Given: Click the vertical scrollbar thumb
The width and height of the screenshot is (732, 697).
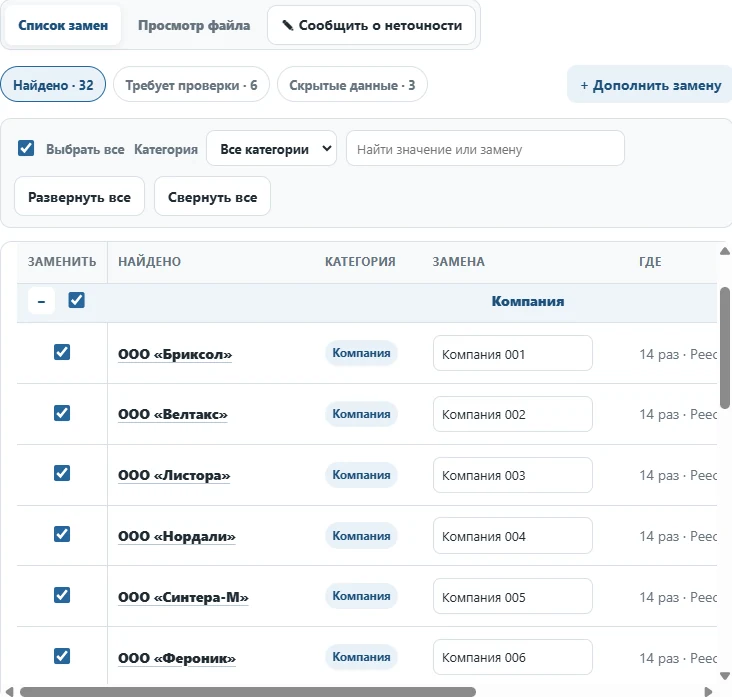Looking at the screenshot, I should (725, 348).
